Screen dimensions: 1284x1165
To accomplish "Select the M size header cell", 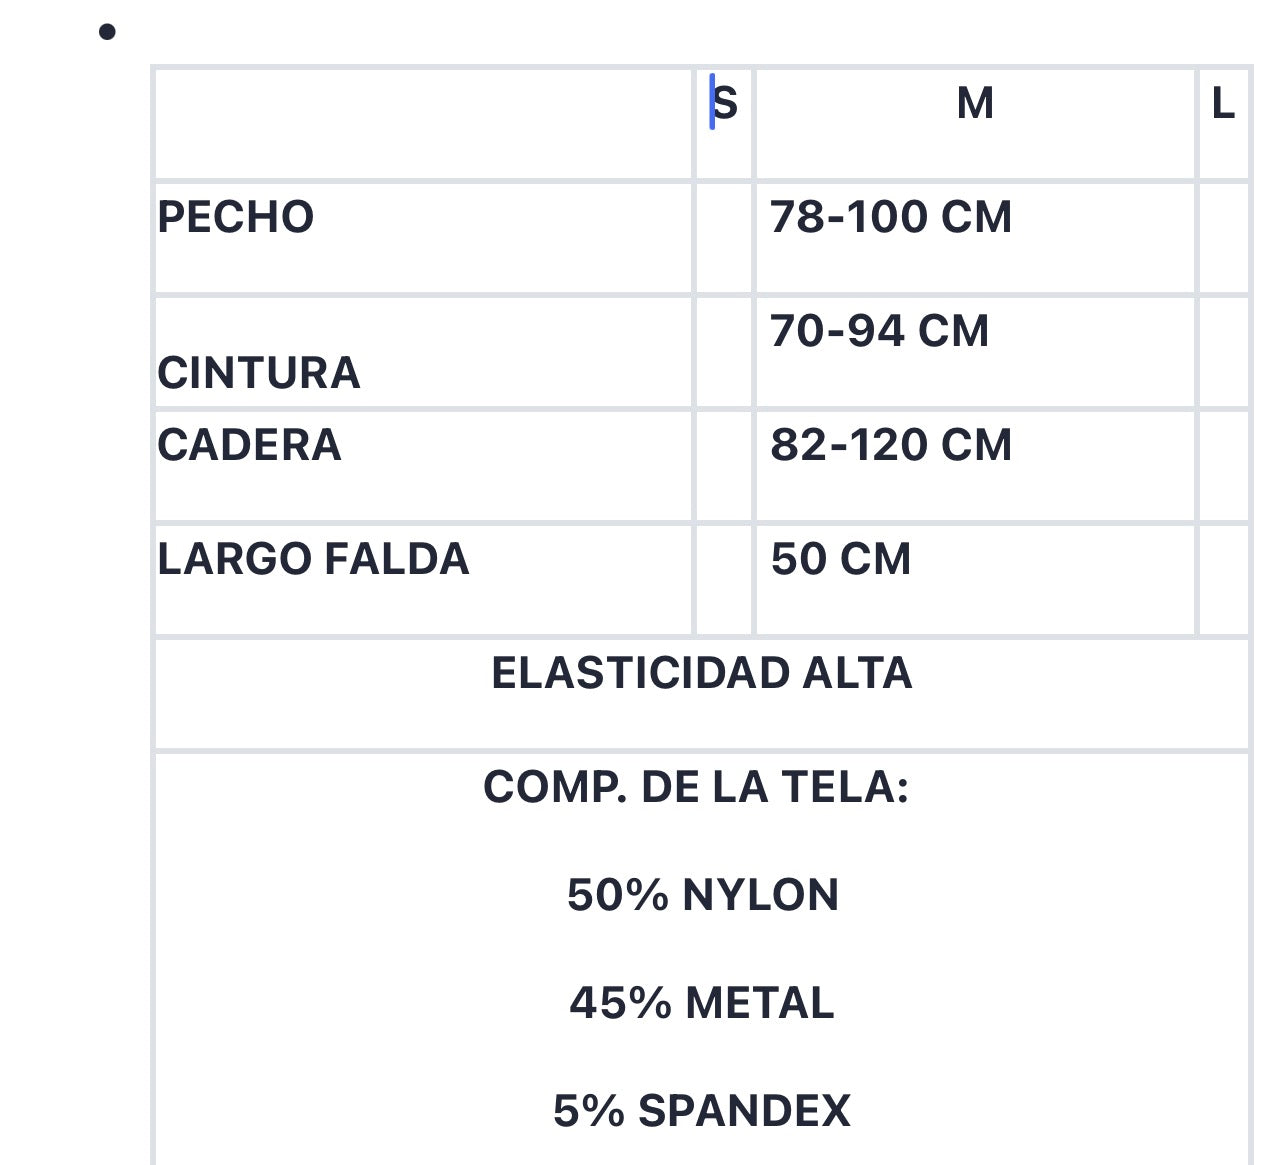I will (975, 124).
